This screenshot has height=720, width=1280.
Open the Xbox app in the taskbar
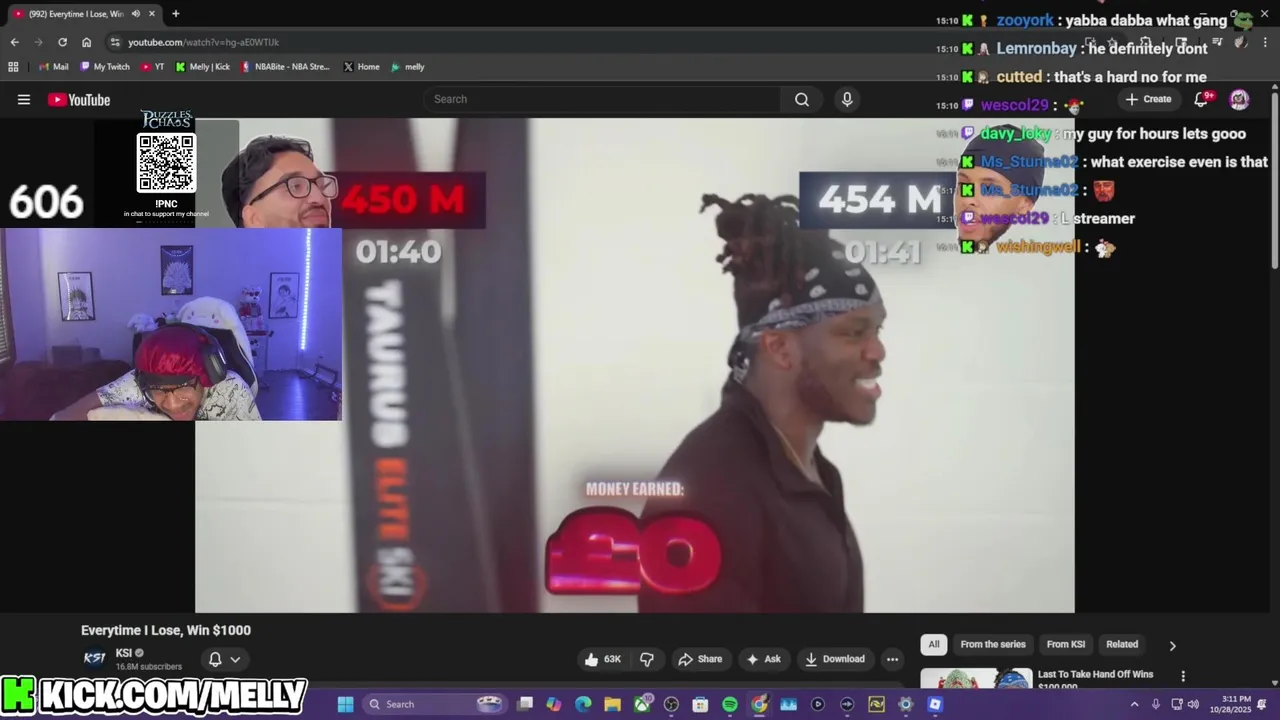click(642, 704)
